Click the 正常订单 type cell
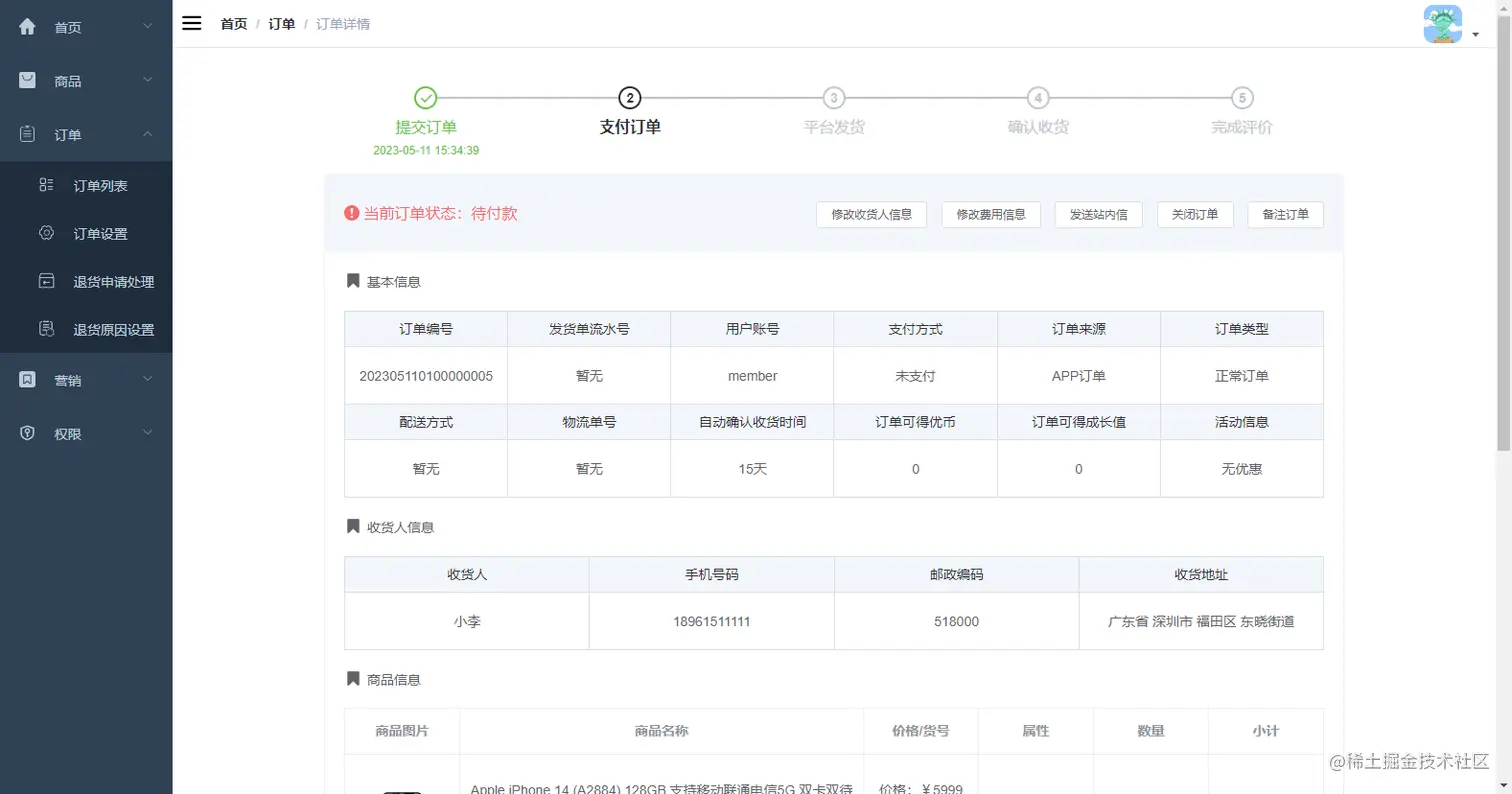Image resolution: width=1512 pixels, height=794 pixels. (x=1241, y=376)
